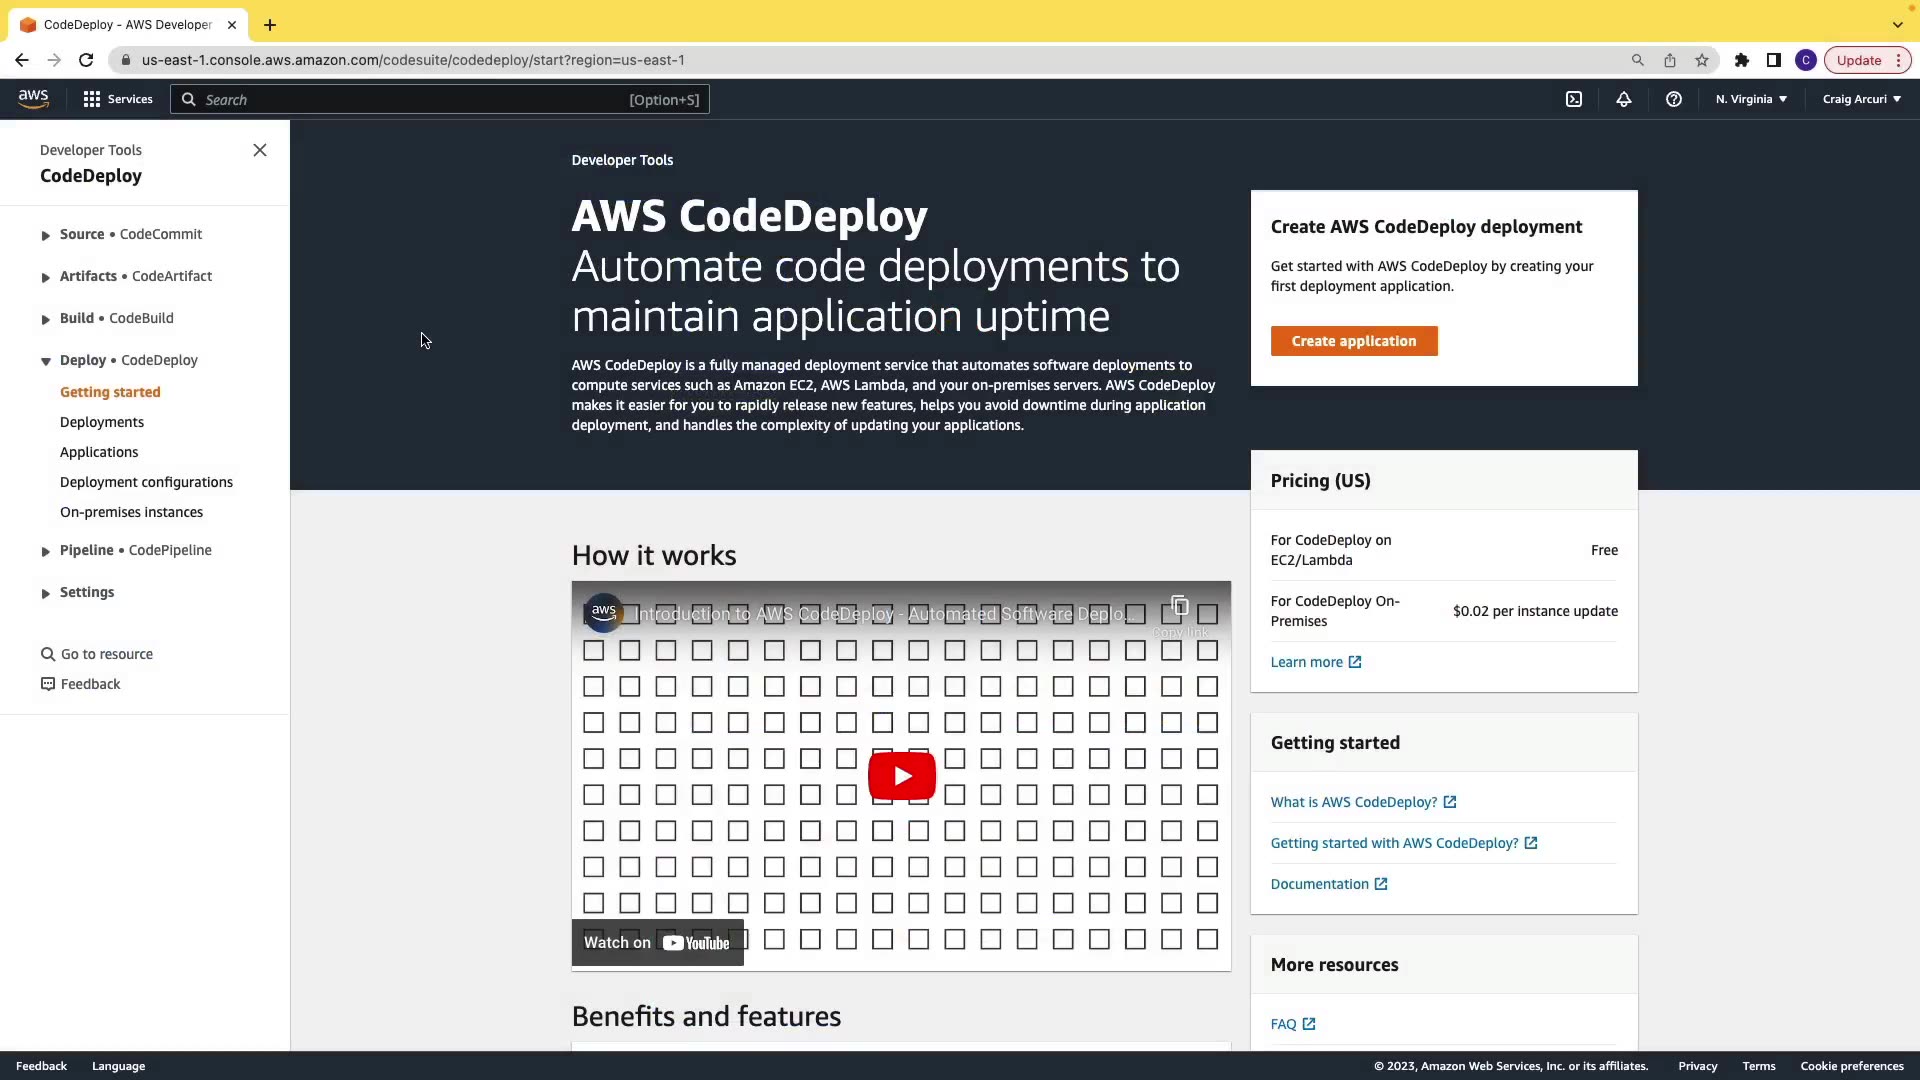Image resolution: width=1920 pixels, height=1080 pixels.
Task: Expand Source CodeCommit section
Action: tap(46, 235)
